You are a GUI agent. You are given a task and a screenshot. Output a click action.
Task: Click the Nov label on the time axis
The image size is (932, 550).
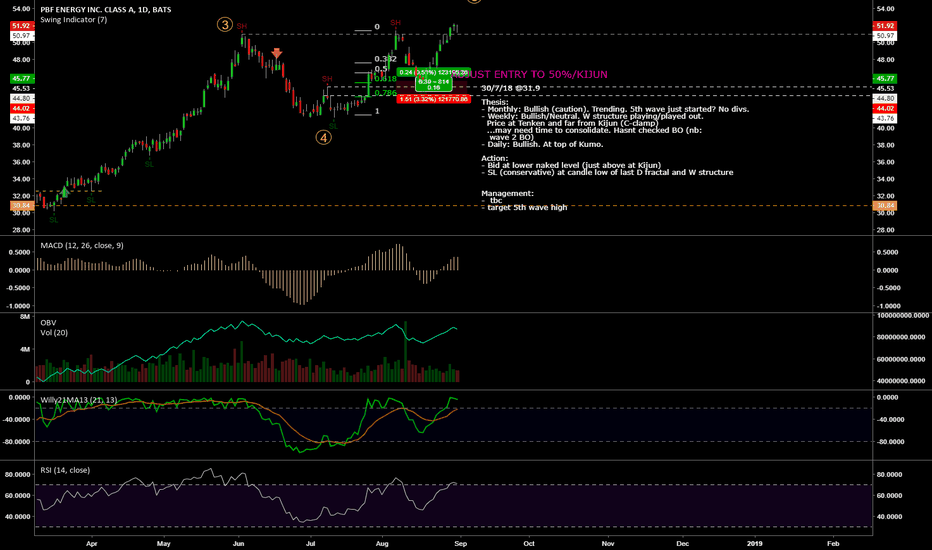(607, 543)
